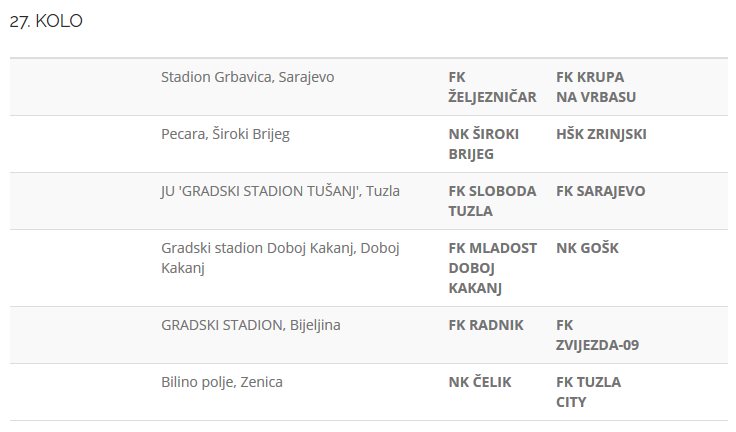Select the FK Tuzla City team name
This screenshot has height=432, width=736.
pos(588,392)
